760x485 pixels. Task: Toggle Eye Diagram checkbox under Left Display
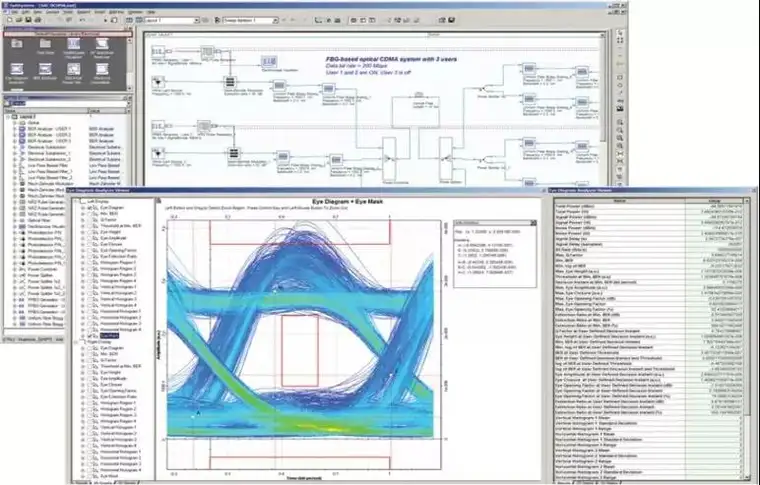pyautogui.click(x=90, y=208)
